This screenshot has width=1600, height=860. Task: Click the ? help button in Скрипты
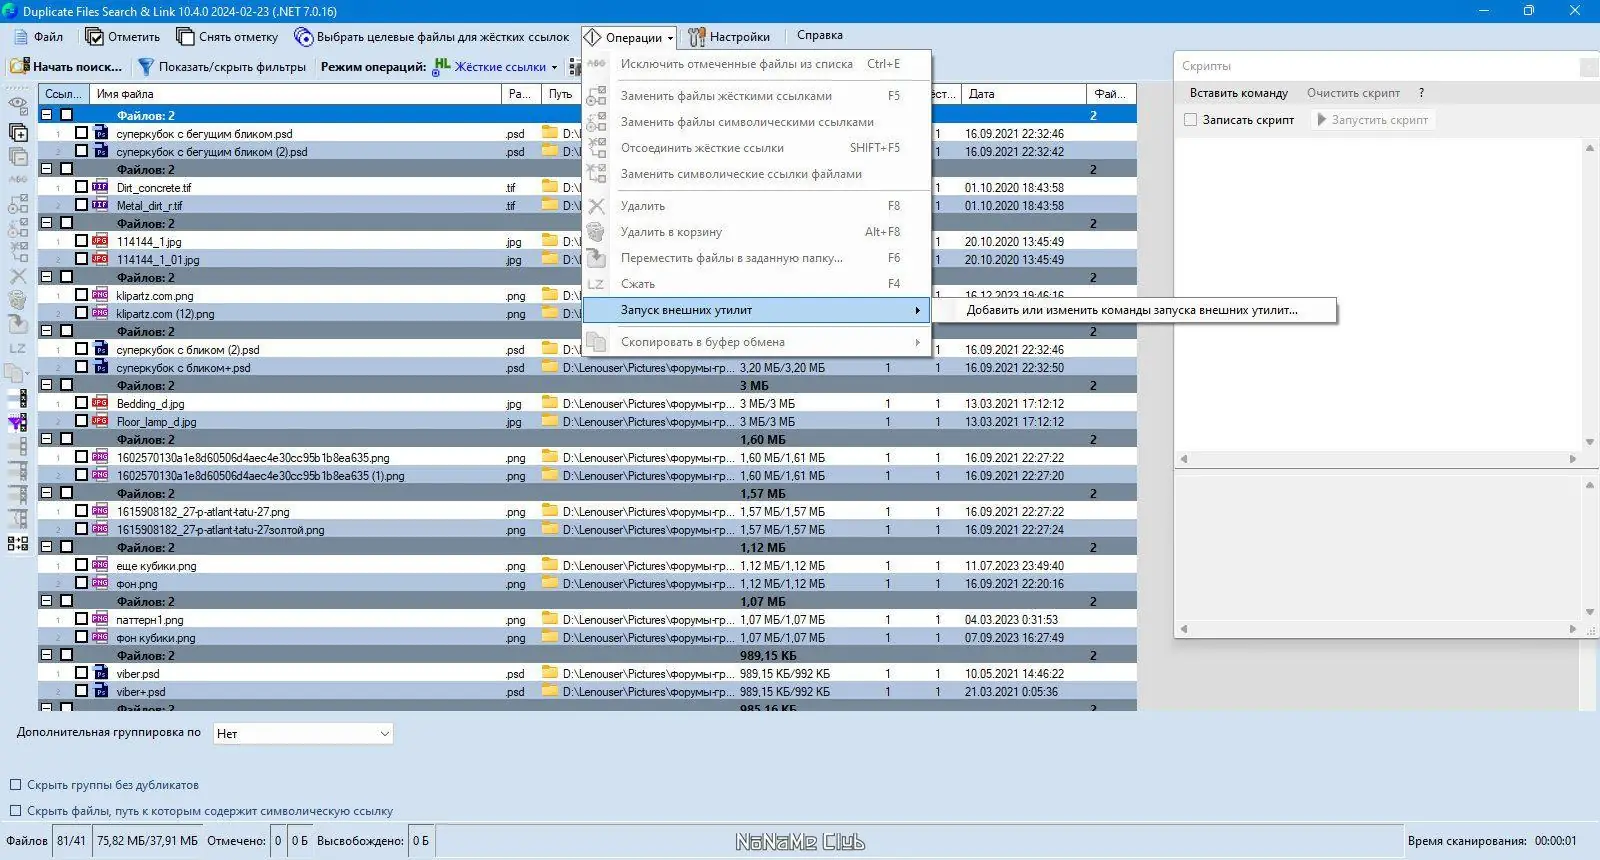pyautogui.click(x=1421, y=93)
